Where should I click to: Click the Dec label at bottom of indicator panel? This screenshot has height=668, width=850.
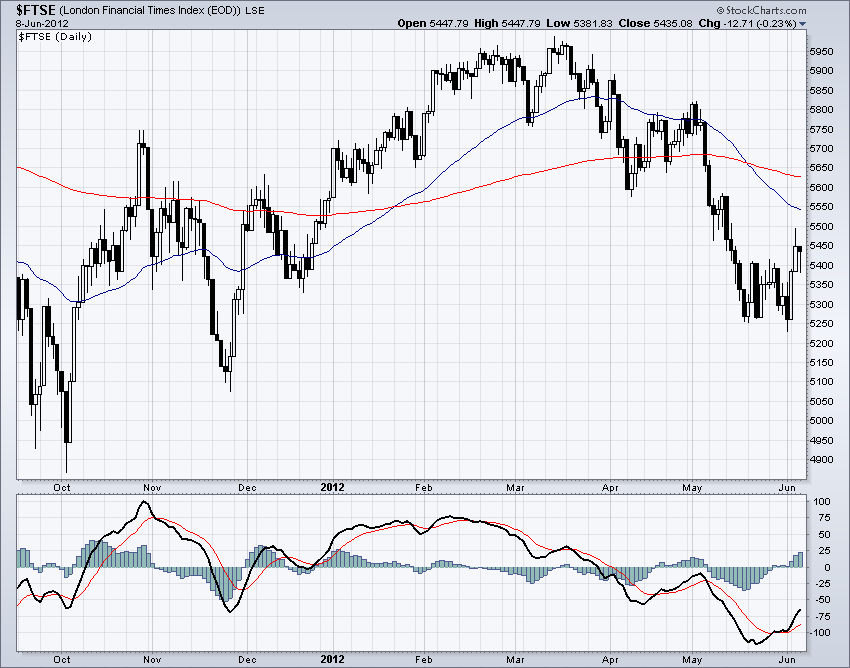coord(247,659)
